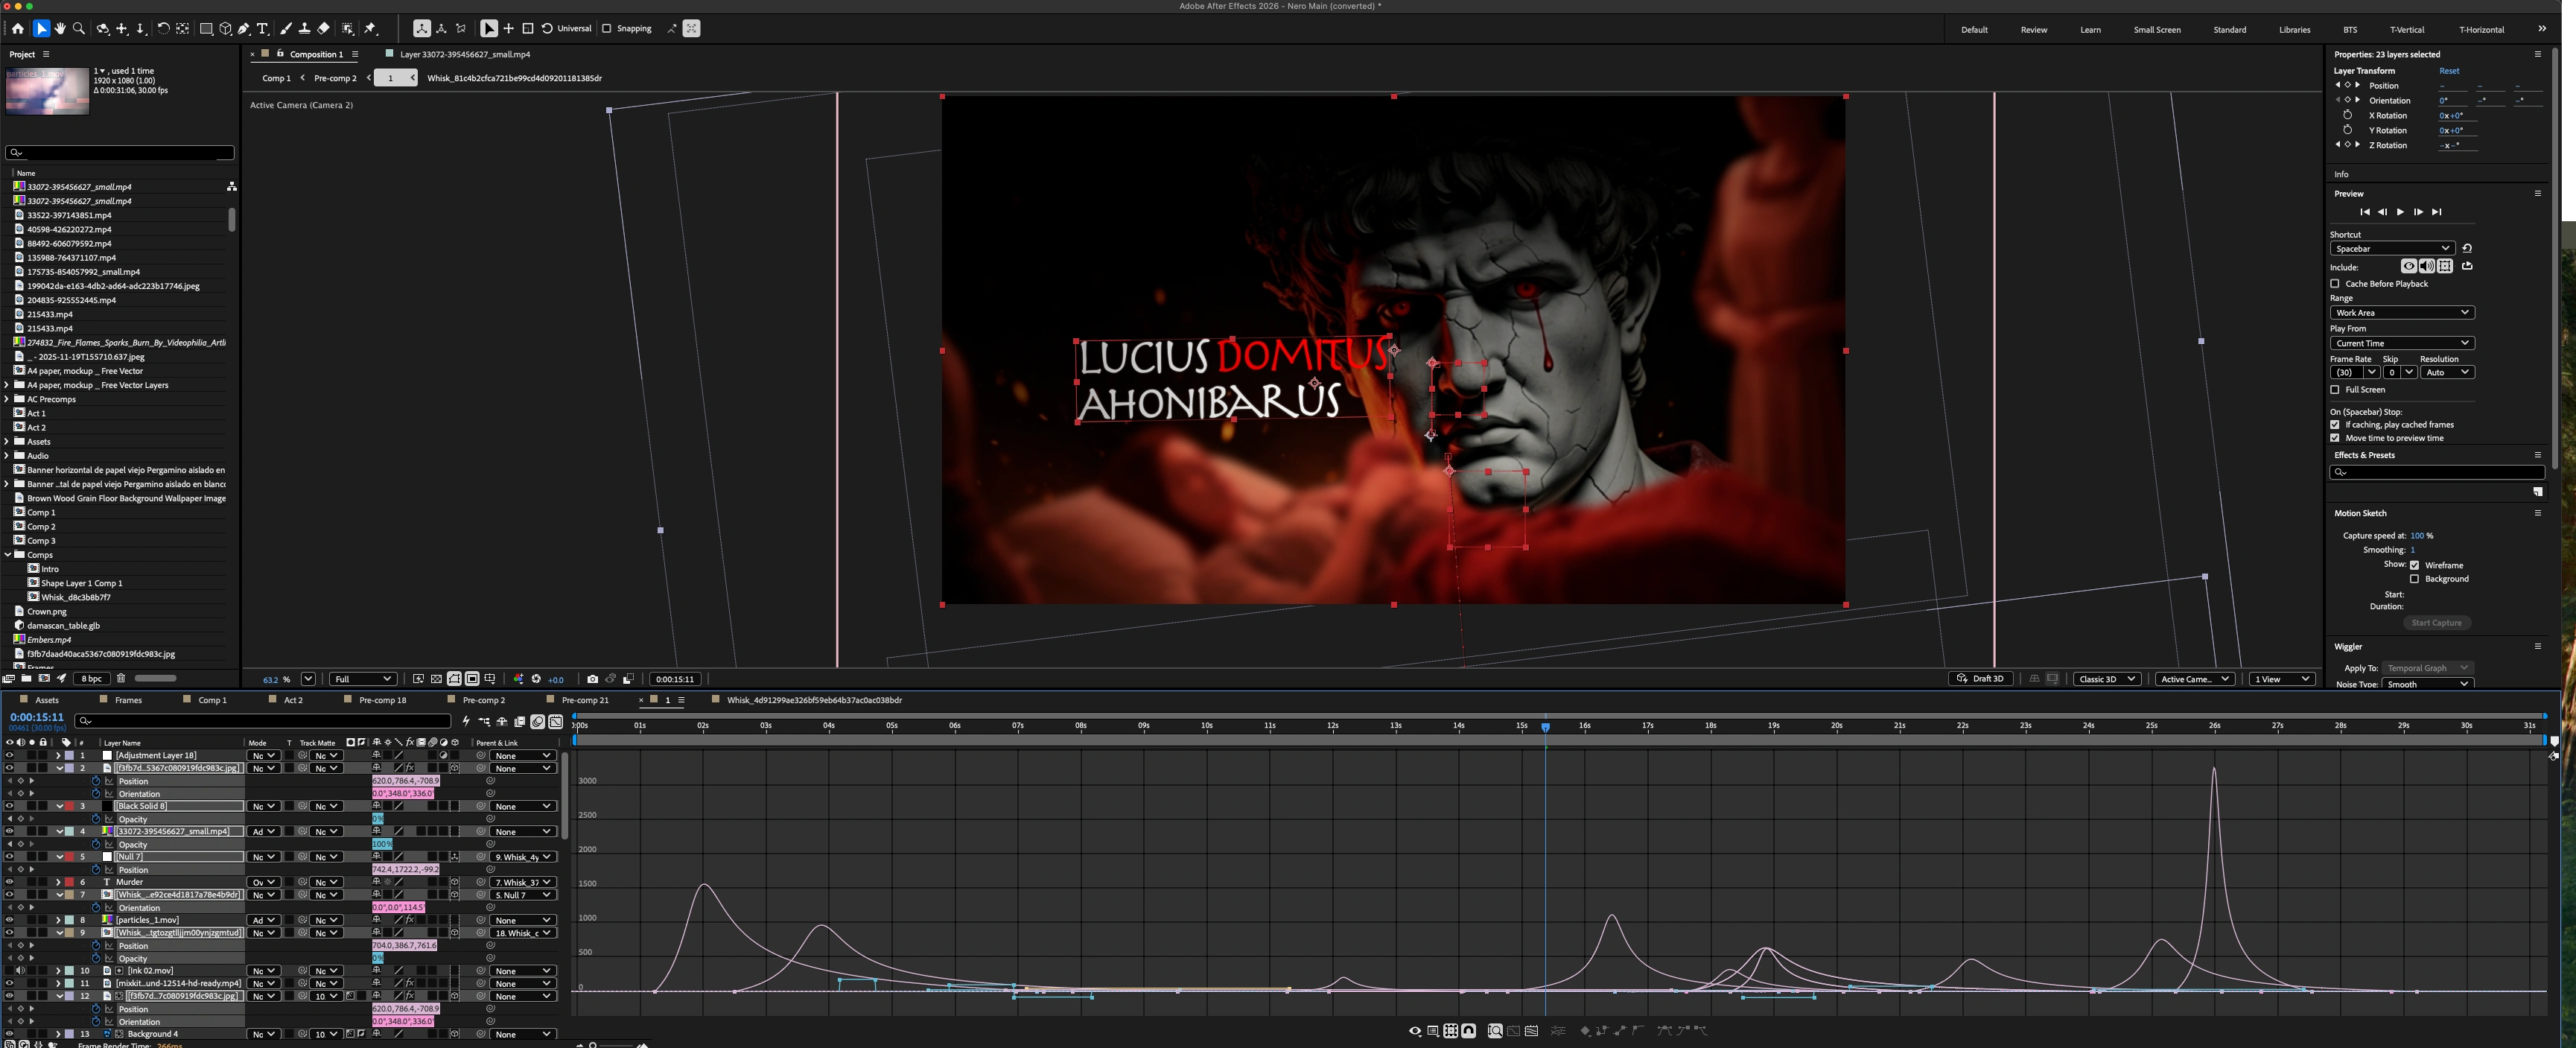This screenshot has width=2576, height=1048.
Task: Click the Project panel search field
Action: click(119, 153)
